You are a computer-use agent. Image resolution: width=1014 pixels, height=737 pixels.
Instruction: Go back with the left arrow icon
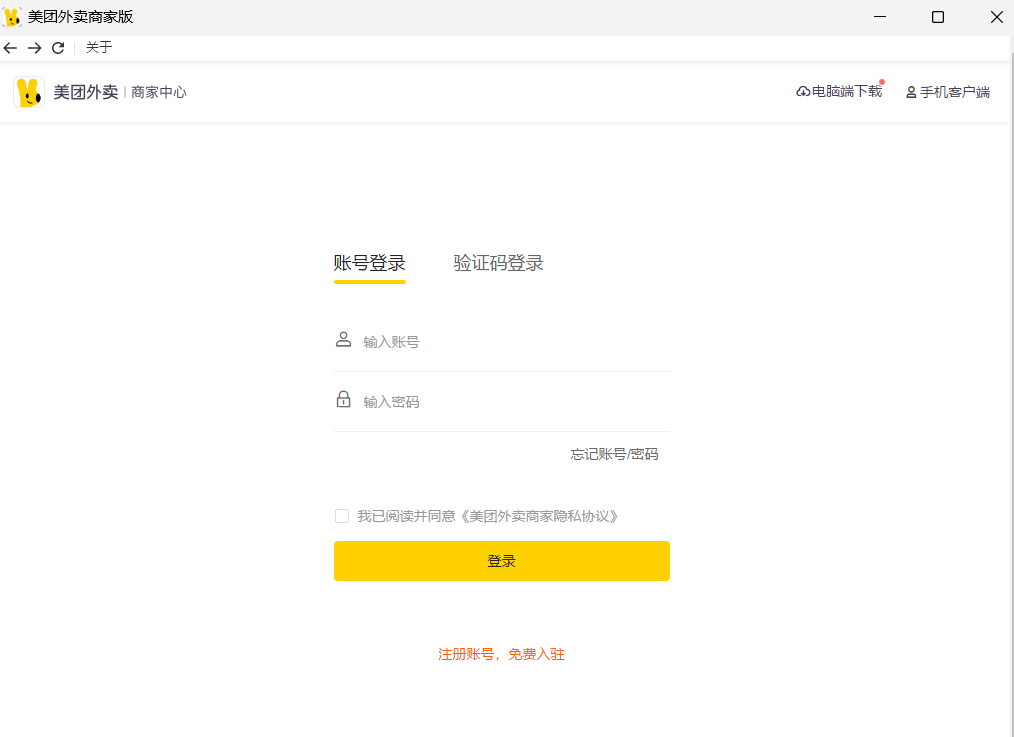tap(10, 48)
